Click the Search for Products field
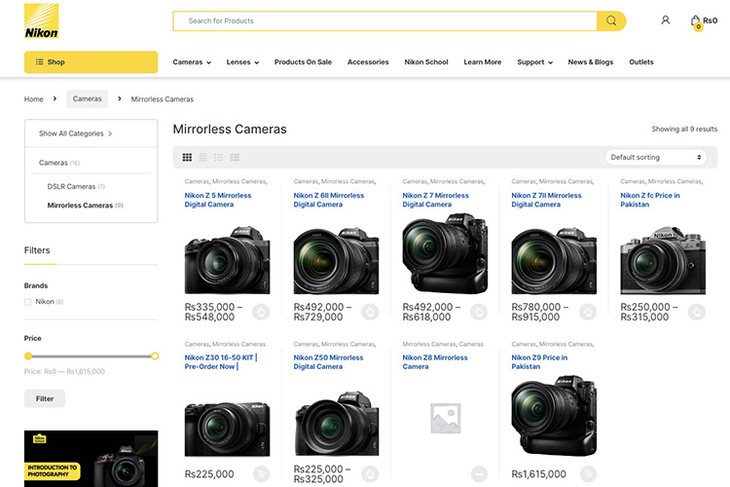 tap(385, 21)
